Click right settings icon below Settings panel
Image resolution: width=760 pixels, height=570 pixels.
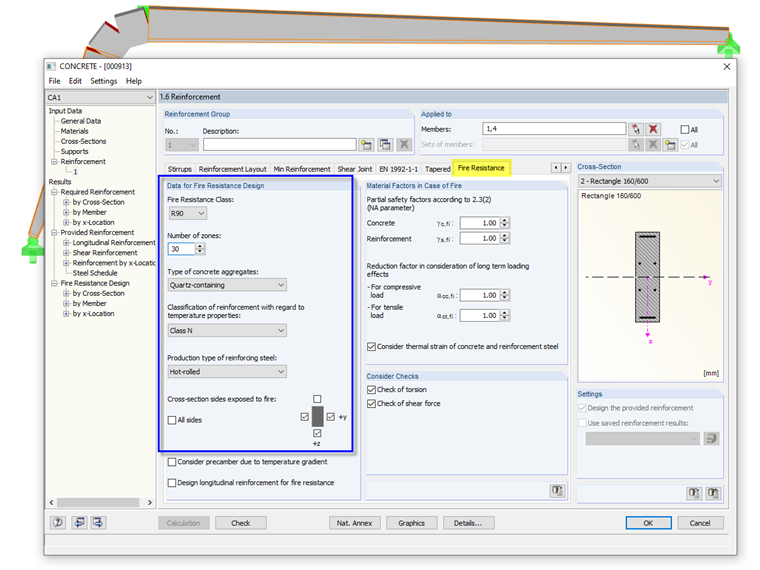(x=713, y=493)
